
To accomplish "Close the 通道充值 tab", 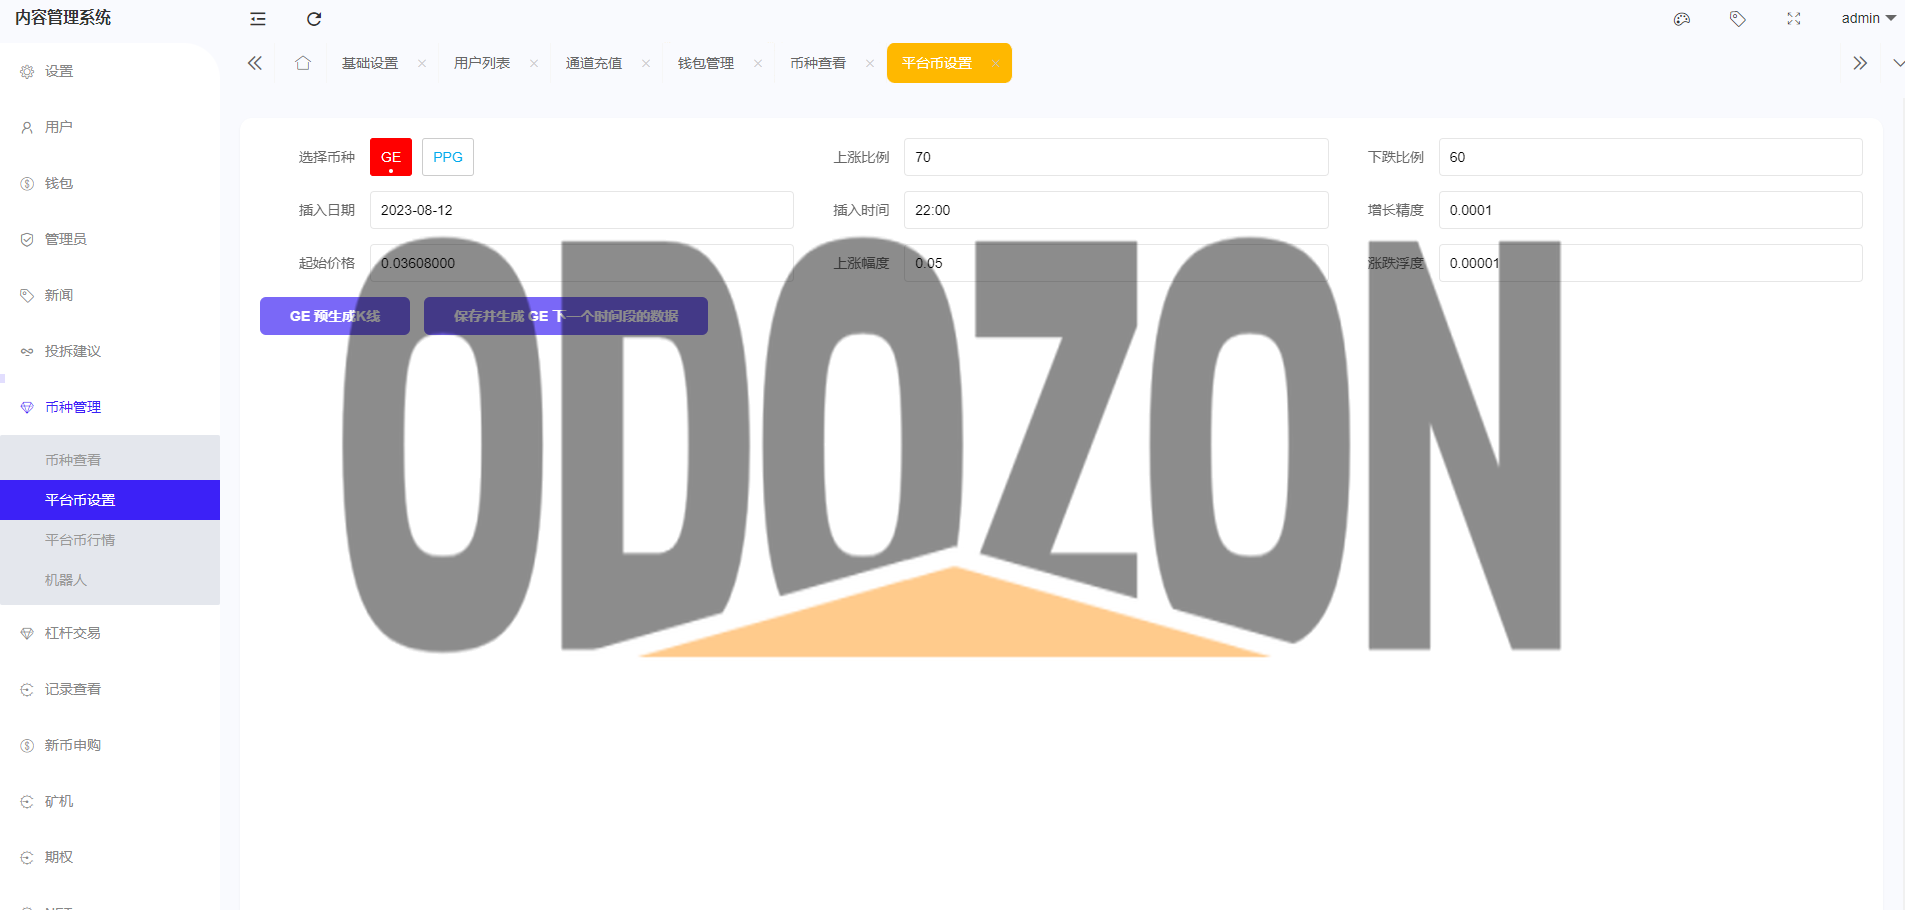I will (x=646, y=63).
